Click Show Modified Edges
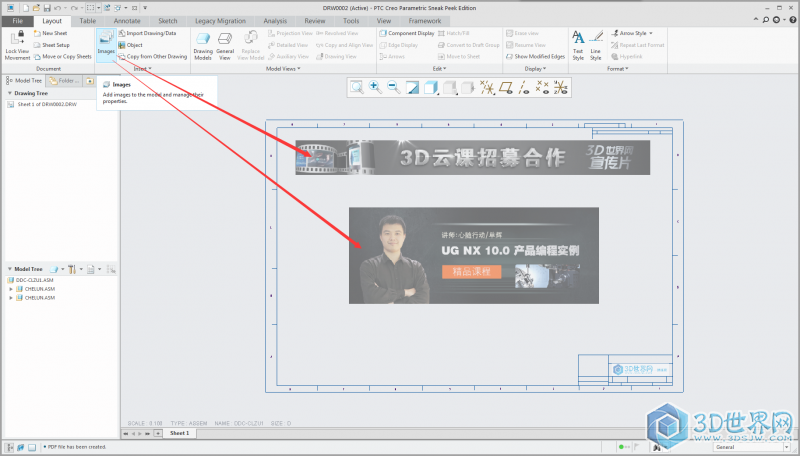 click(536, 57)
